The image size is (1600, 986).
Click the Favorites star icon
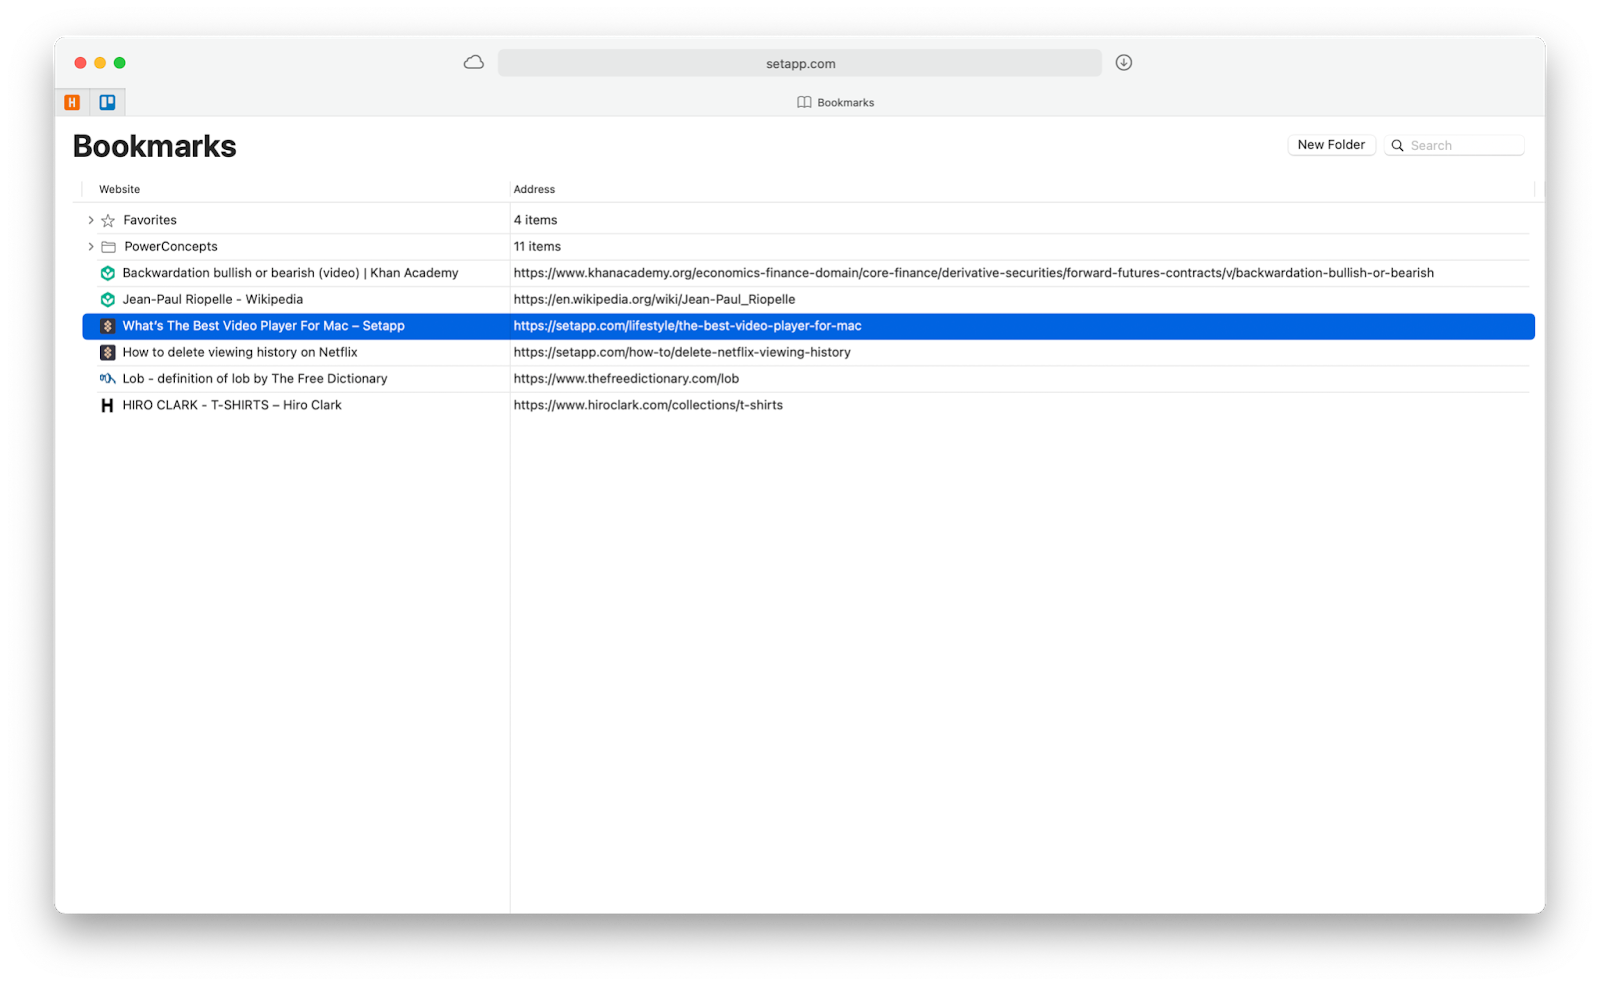tap(108, 220)
